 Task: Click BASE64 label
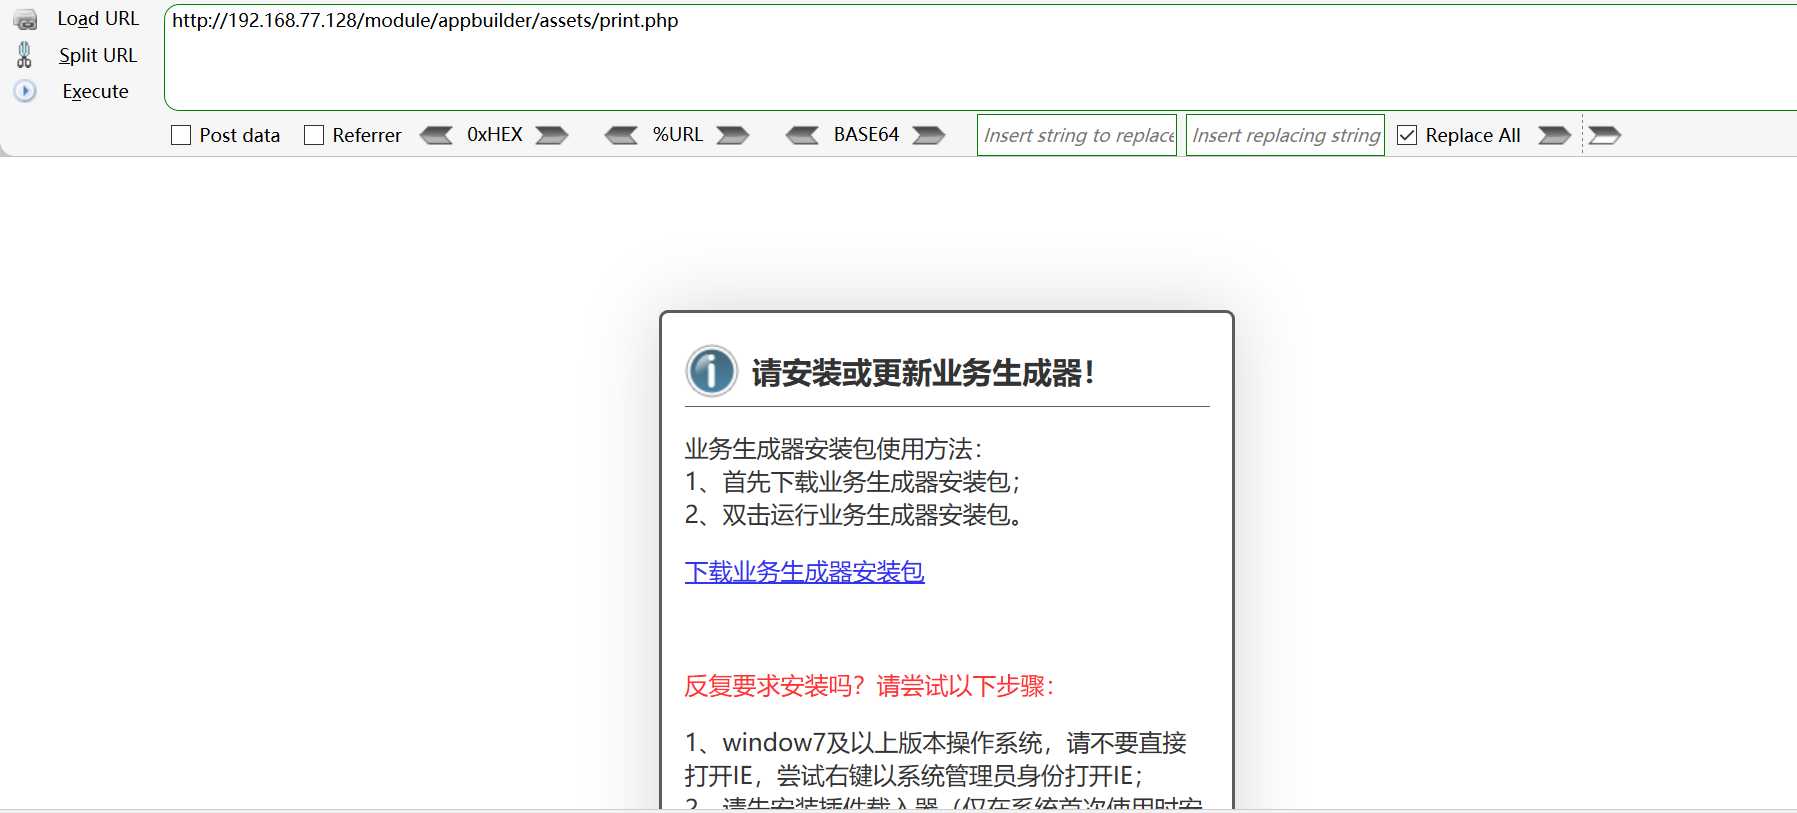coord(866,134)
